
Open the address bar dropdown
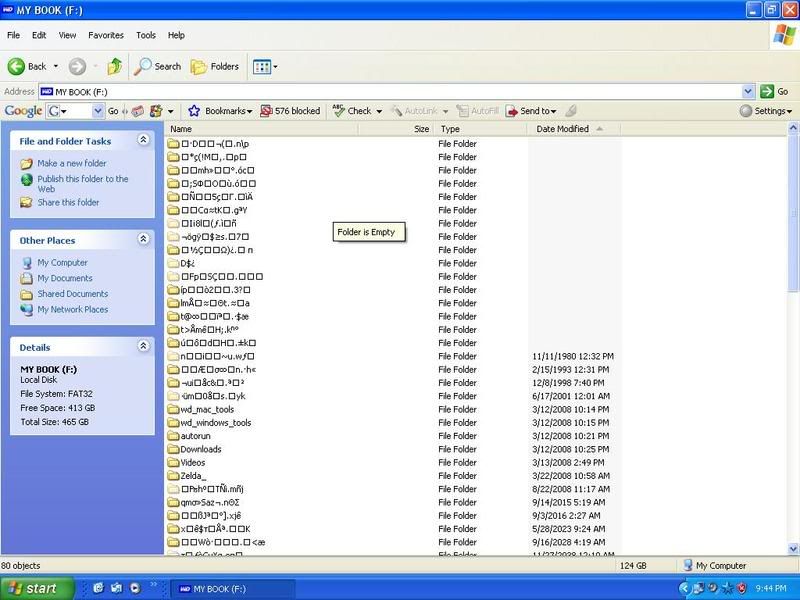[x=747, y=91]
